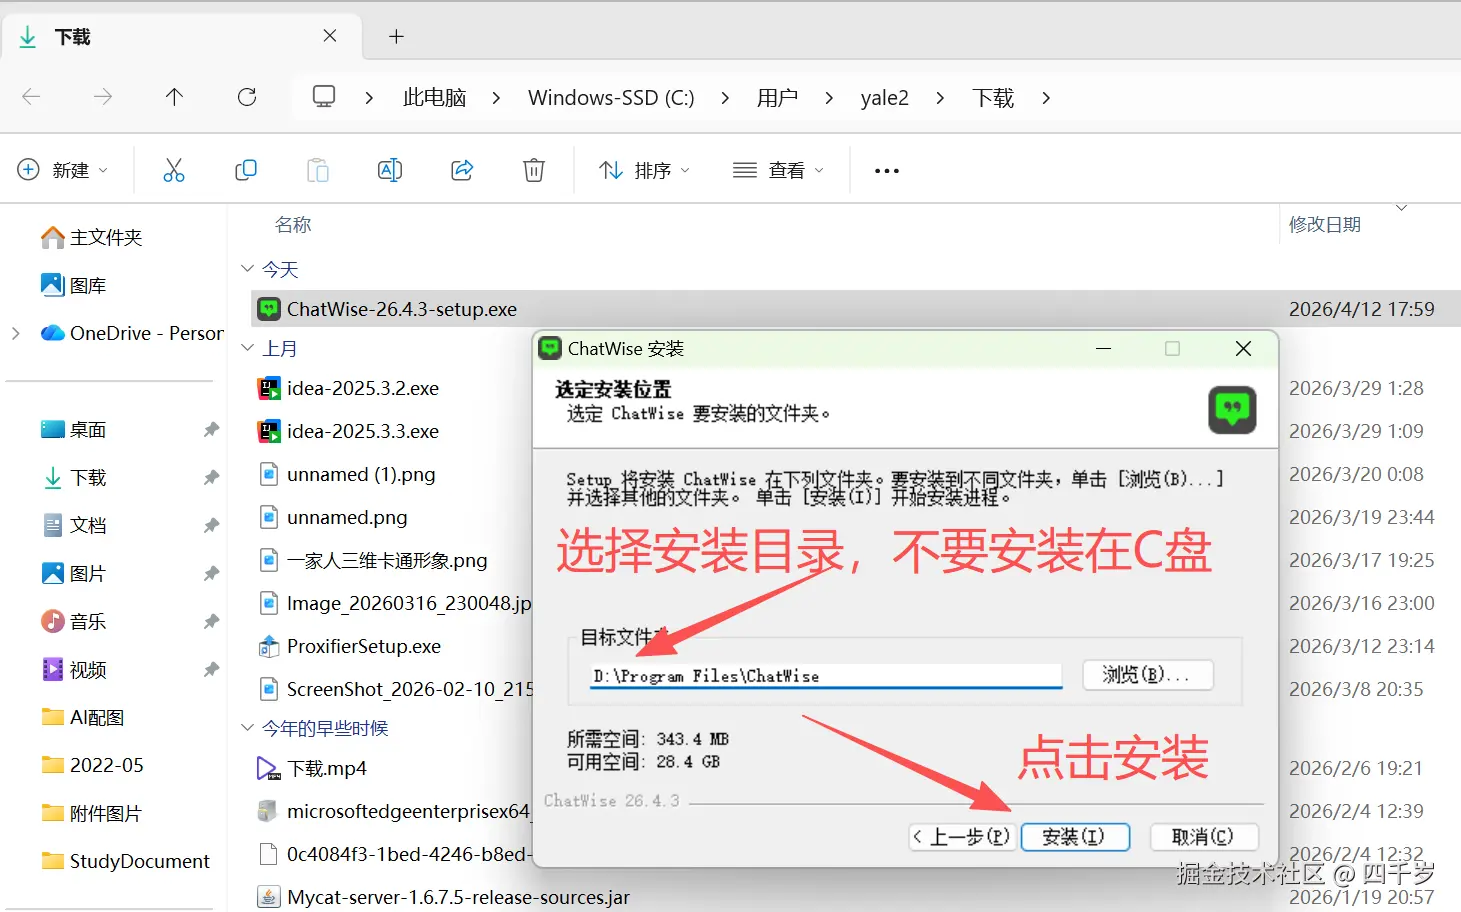The image size is (1461, 912).
Task: Expand the chevron after 此电脑 in the path
Action: 496,97
